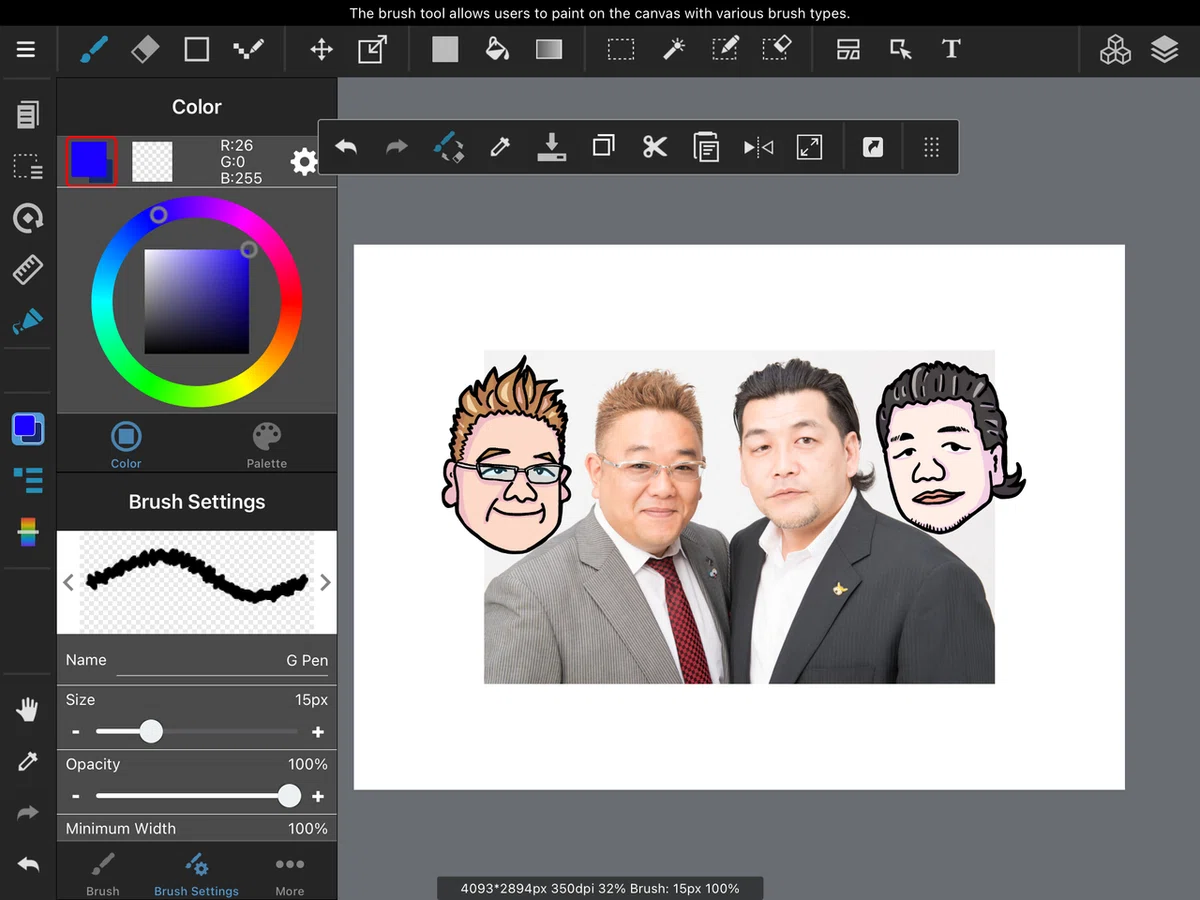Click the Save download icon
Viewport: 1200px width, 900px height.
pos(552,147)
